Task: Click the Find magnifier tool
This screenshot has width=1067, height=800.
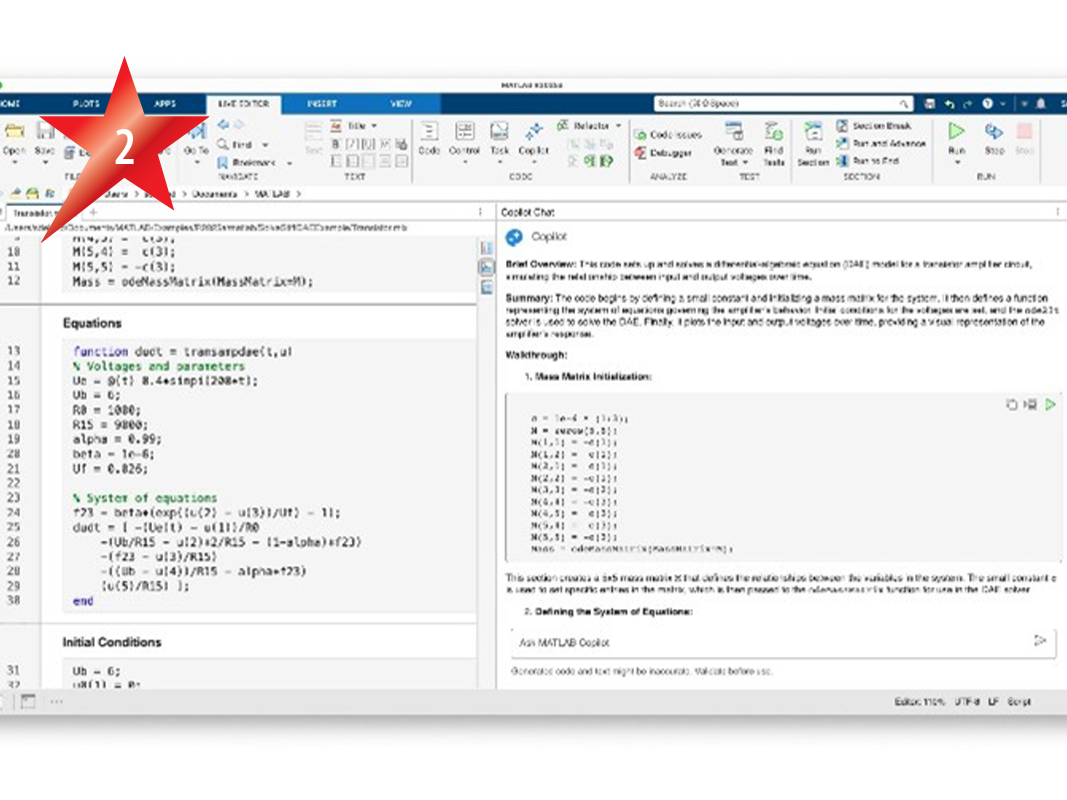Action: click(x=235, y=144)
